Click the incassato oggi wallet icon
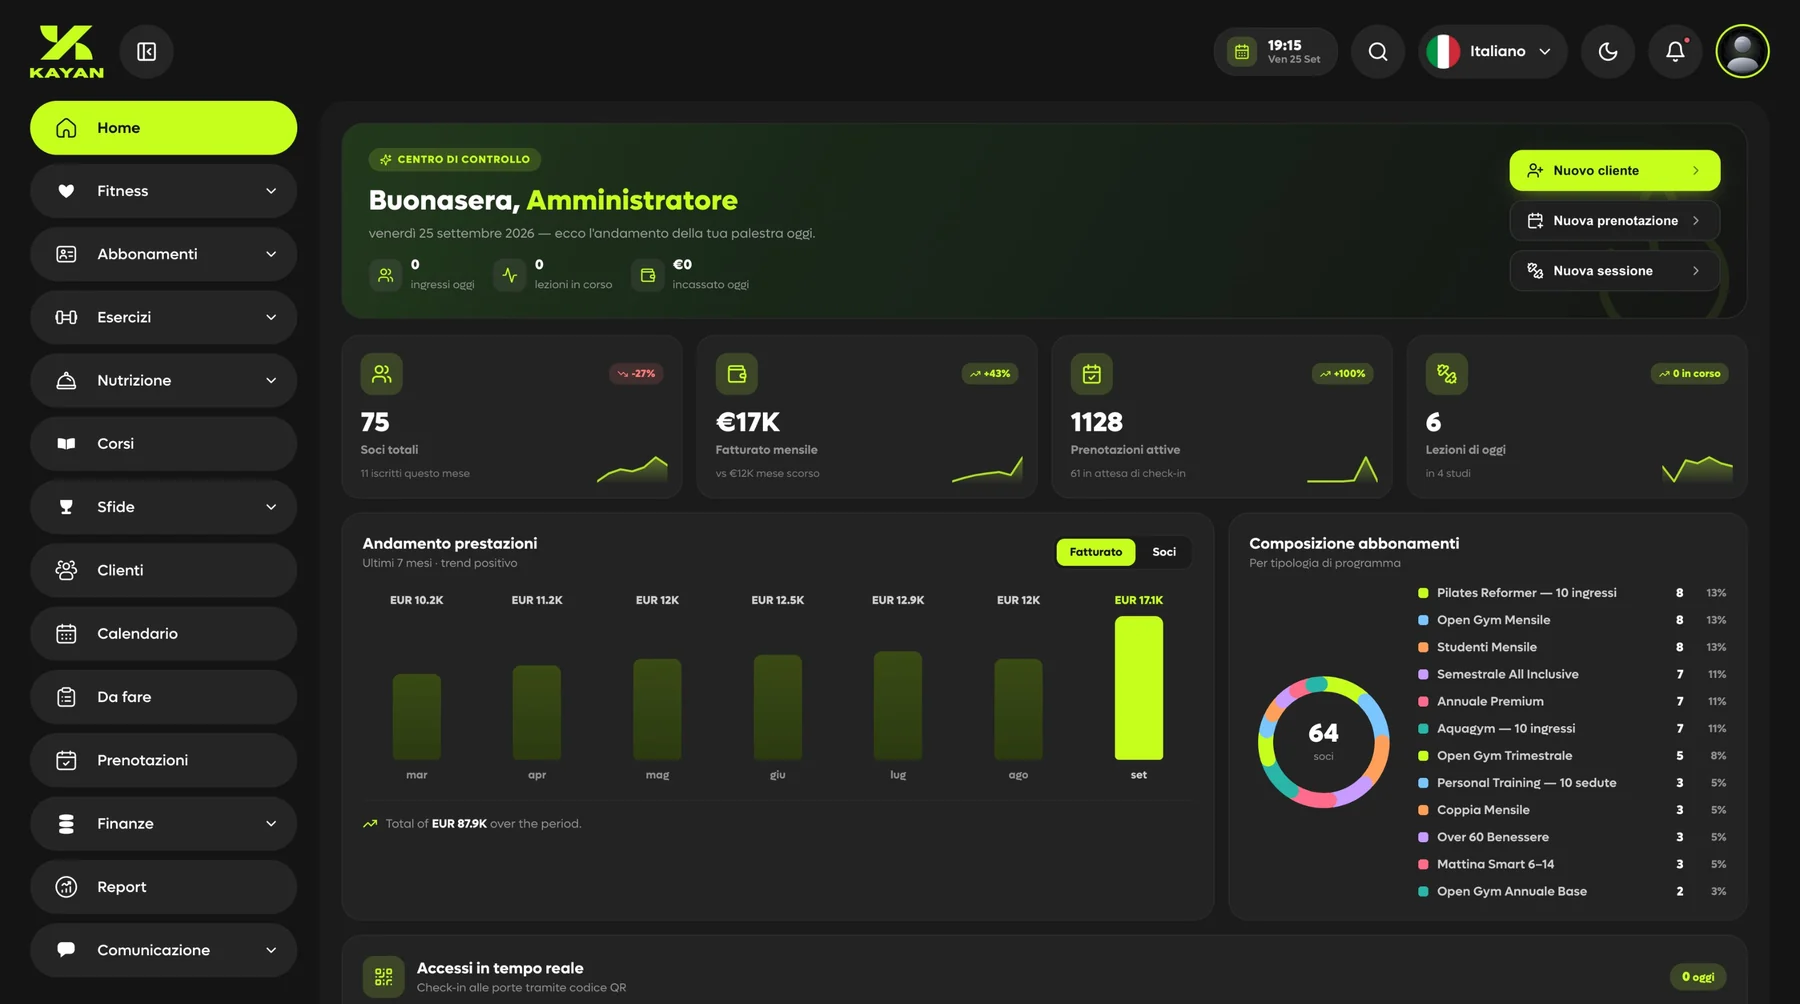 tap(647, 275)
